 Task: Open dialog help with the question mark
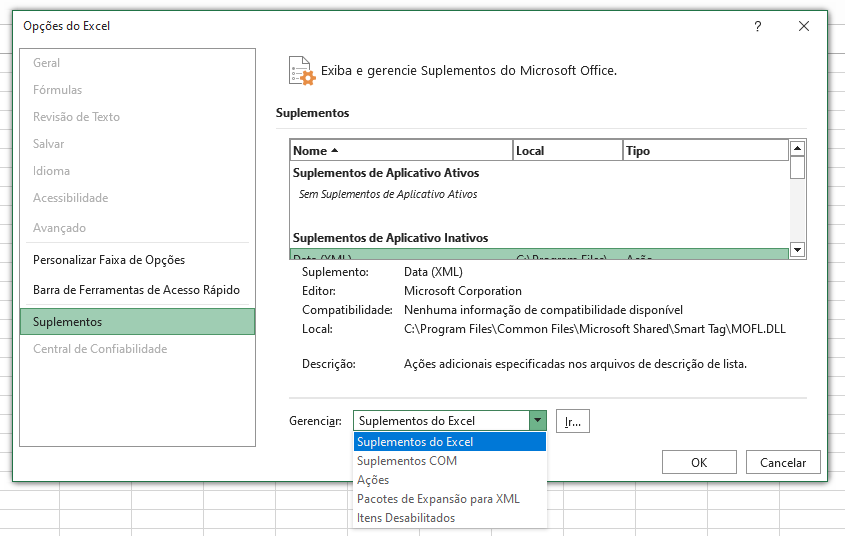point(758,26)
